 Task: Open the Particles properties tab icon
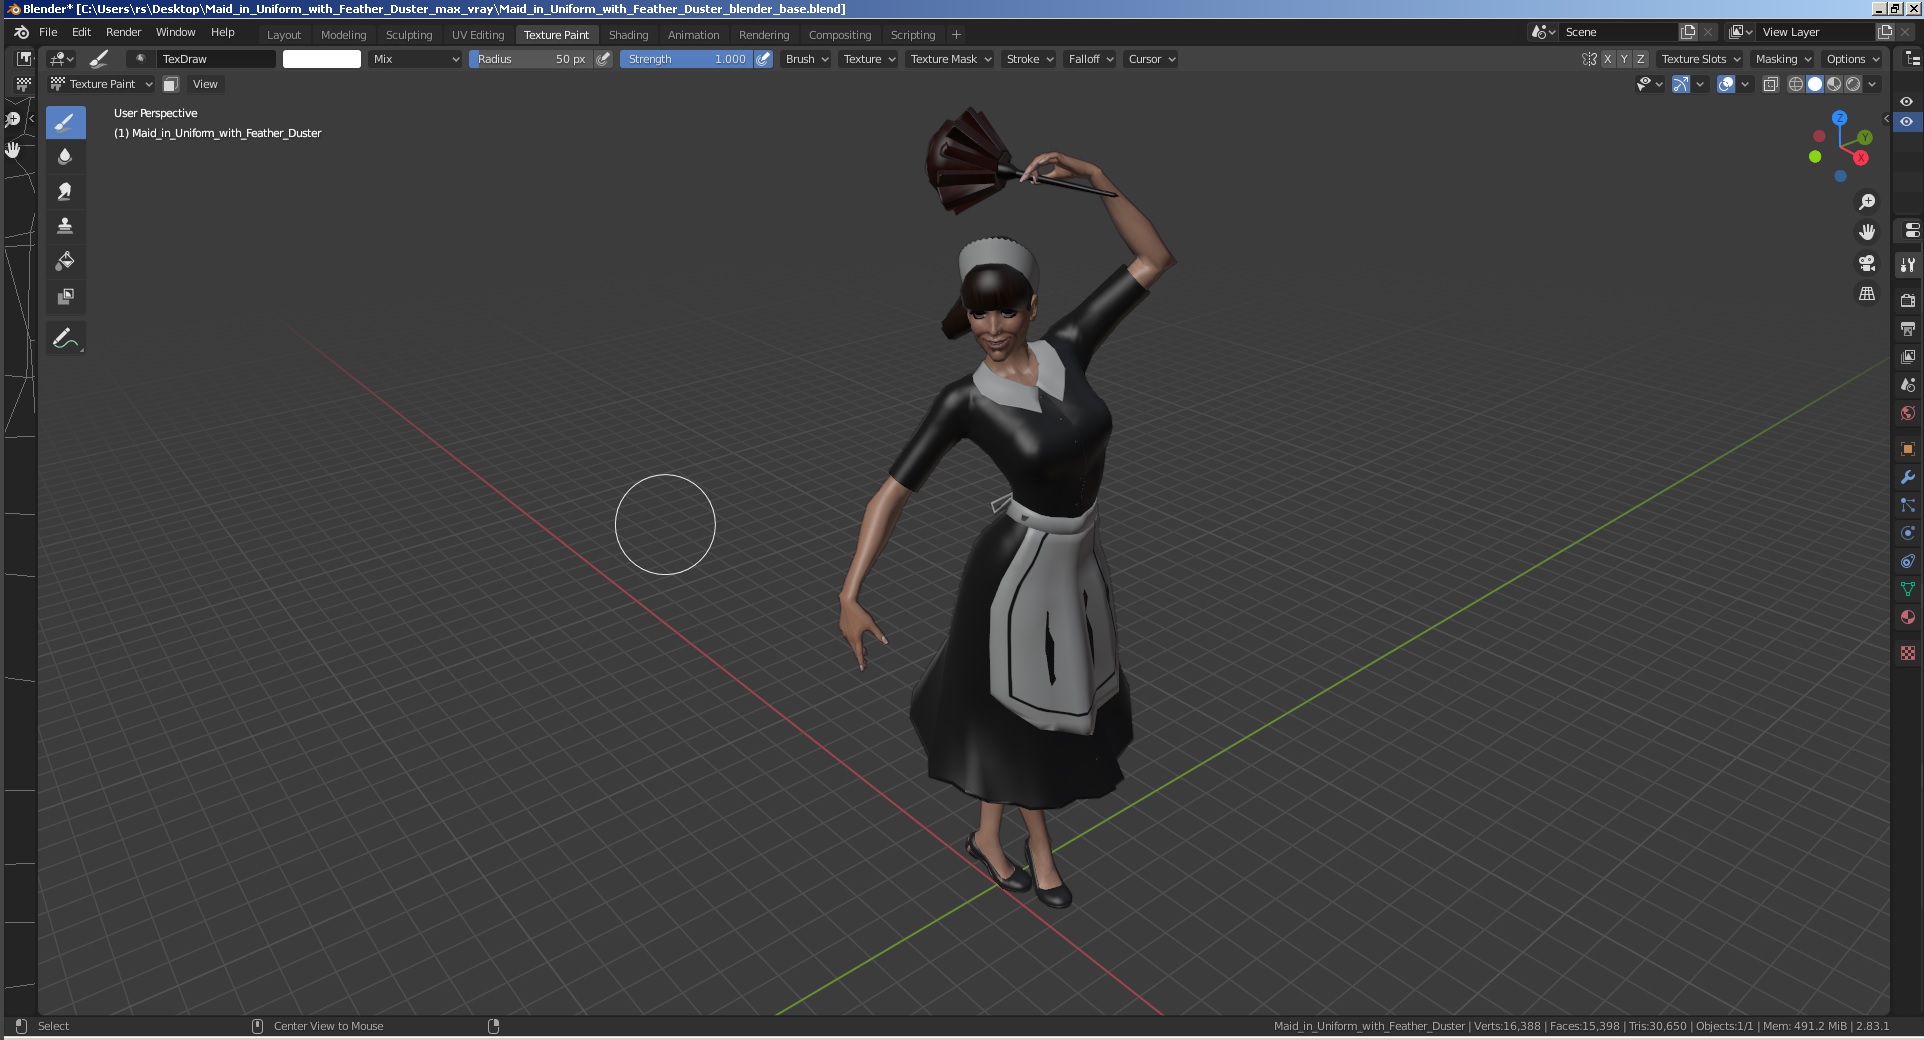(x=1908, y=505)
